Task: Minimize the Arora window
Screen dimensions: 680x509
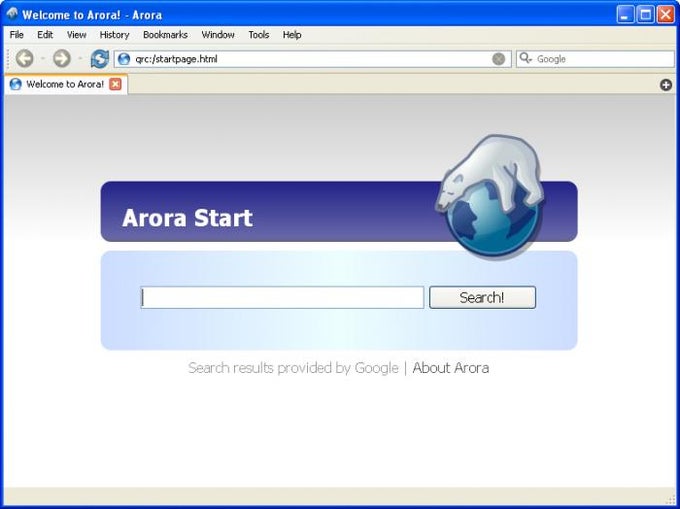Action: pyautogui.click(x=625, y=14)
